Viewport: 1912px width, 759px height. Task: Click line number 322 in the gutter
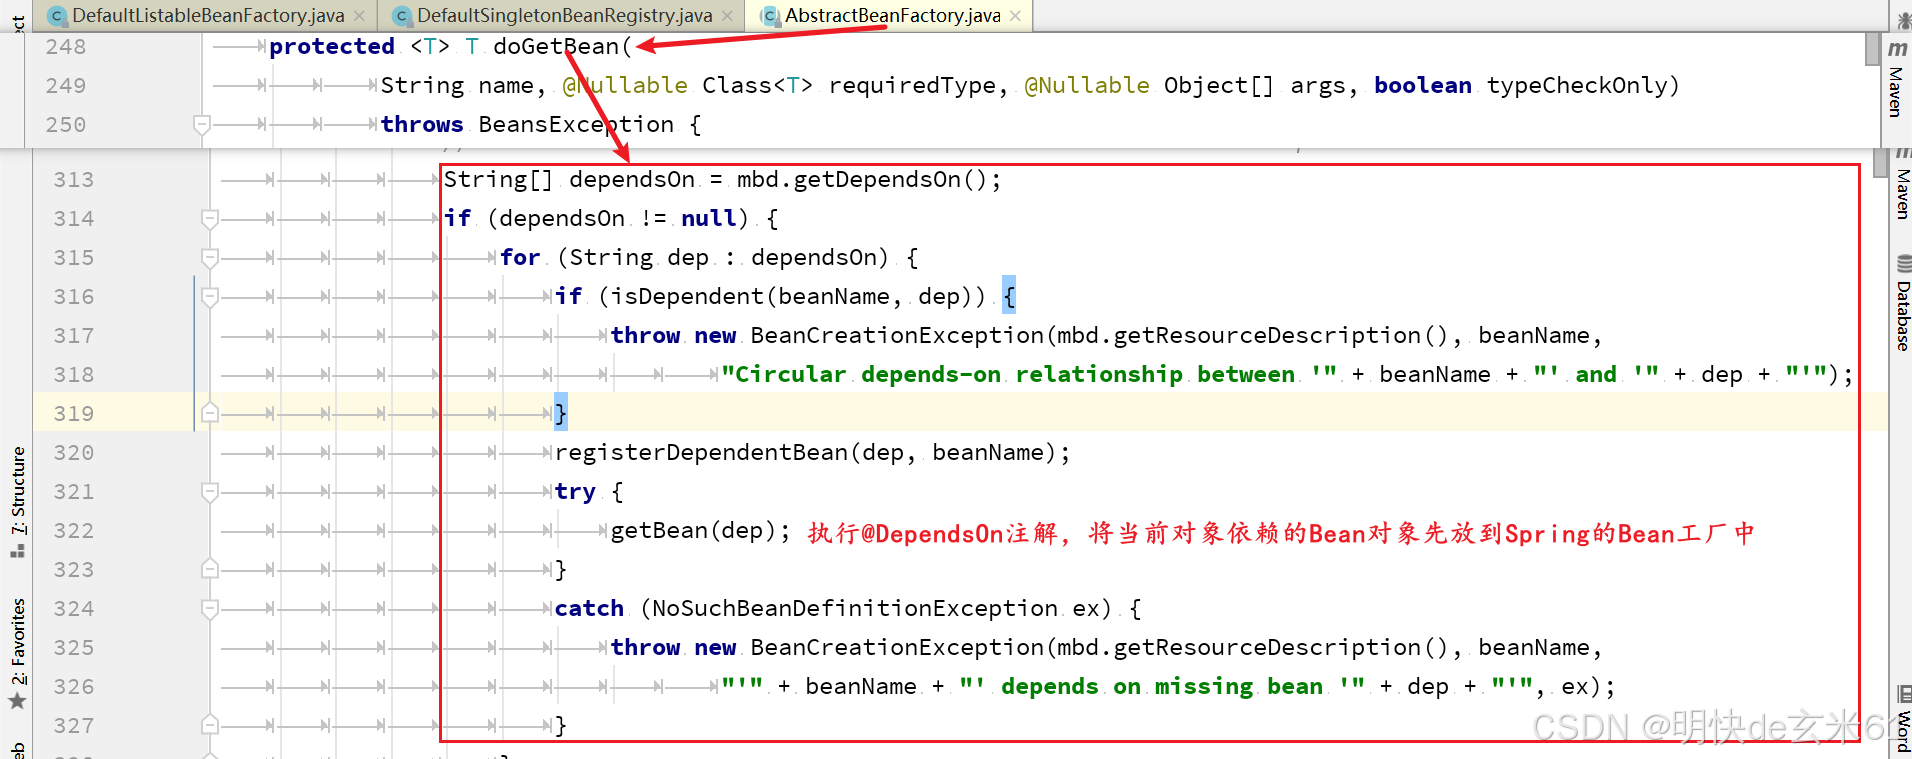pyautogui.click(x=74, y=531)
